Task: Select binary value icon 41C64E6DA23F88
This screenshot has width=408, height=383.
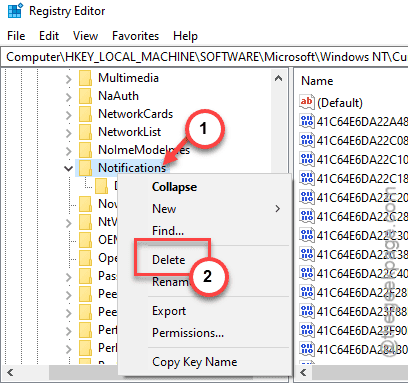Action: (x=307, y=311)
